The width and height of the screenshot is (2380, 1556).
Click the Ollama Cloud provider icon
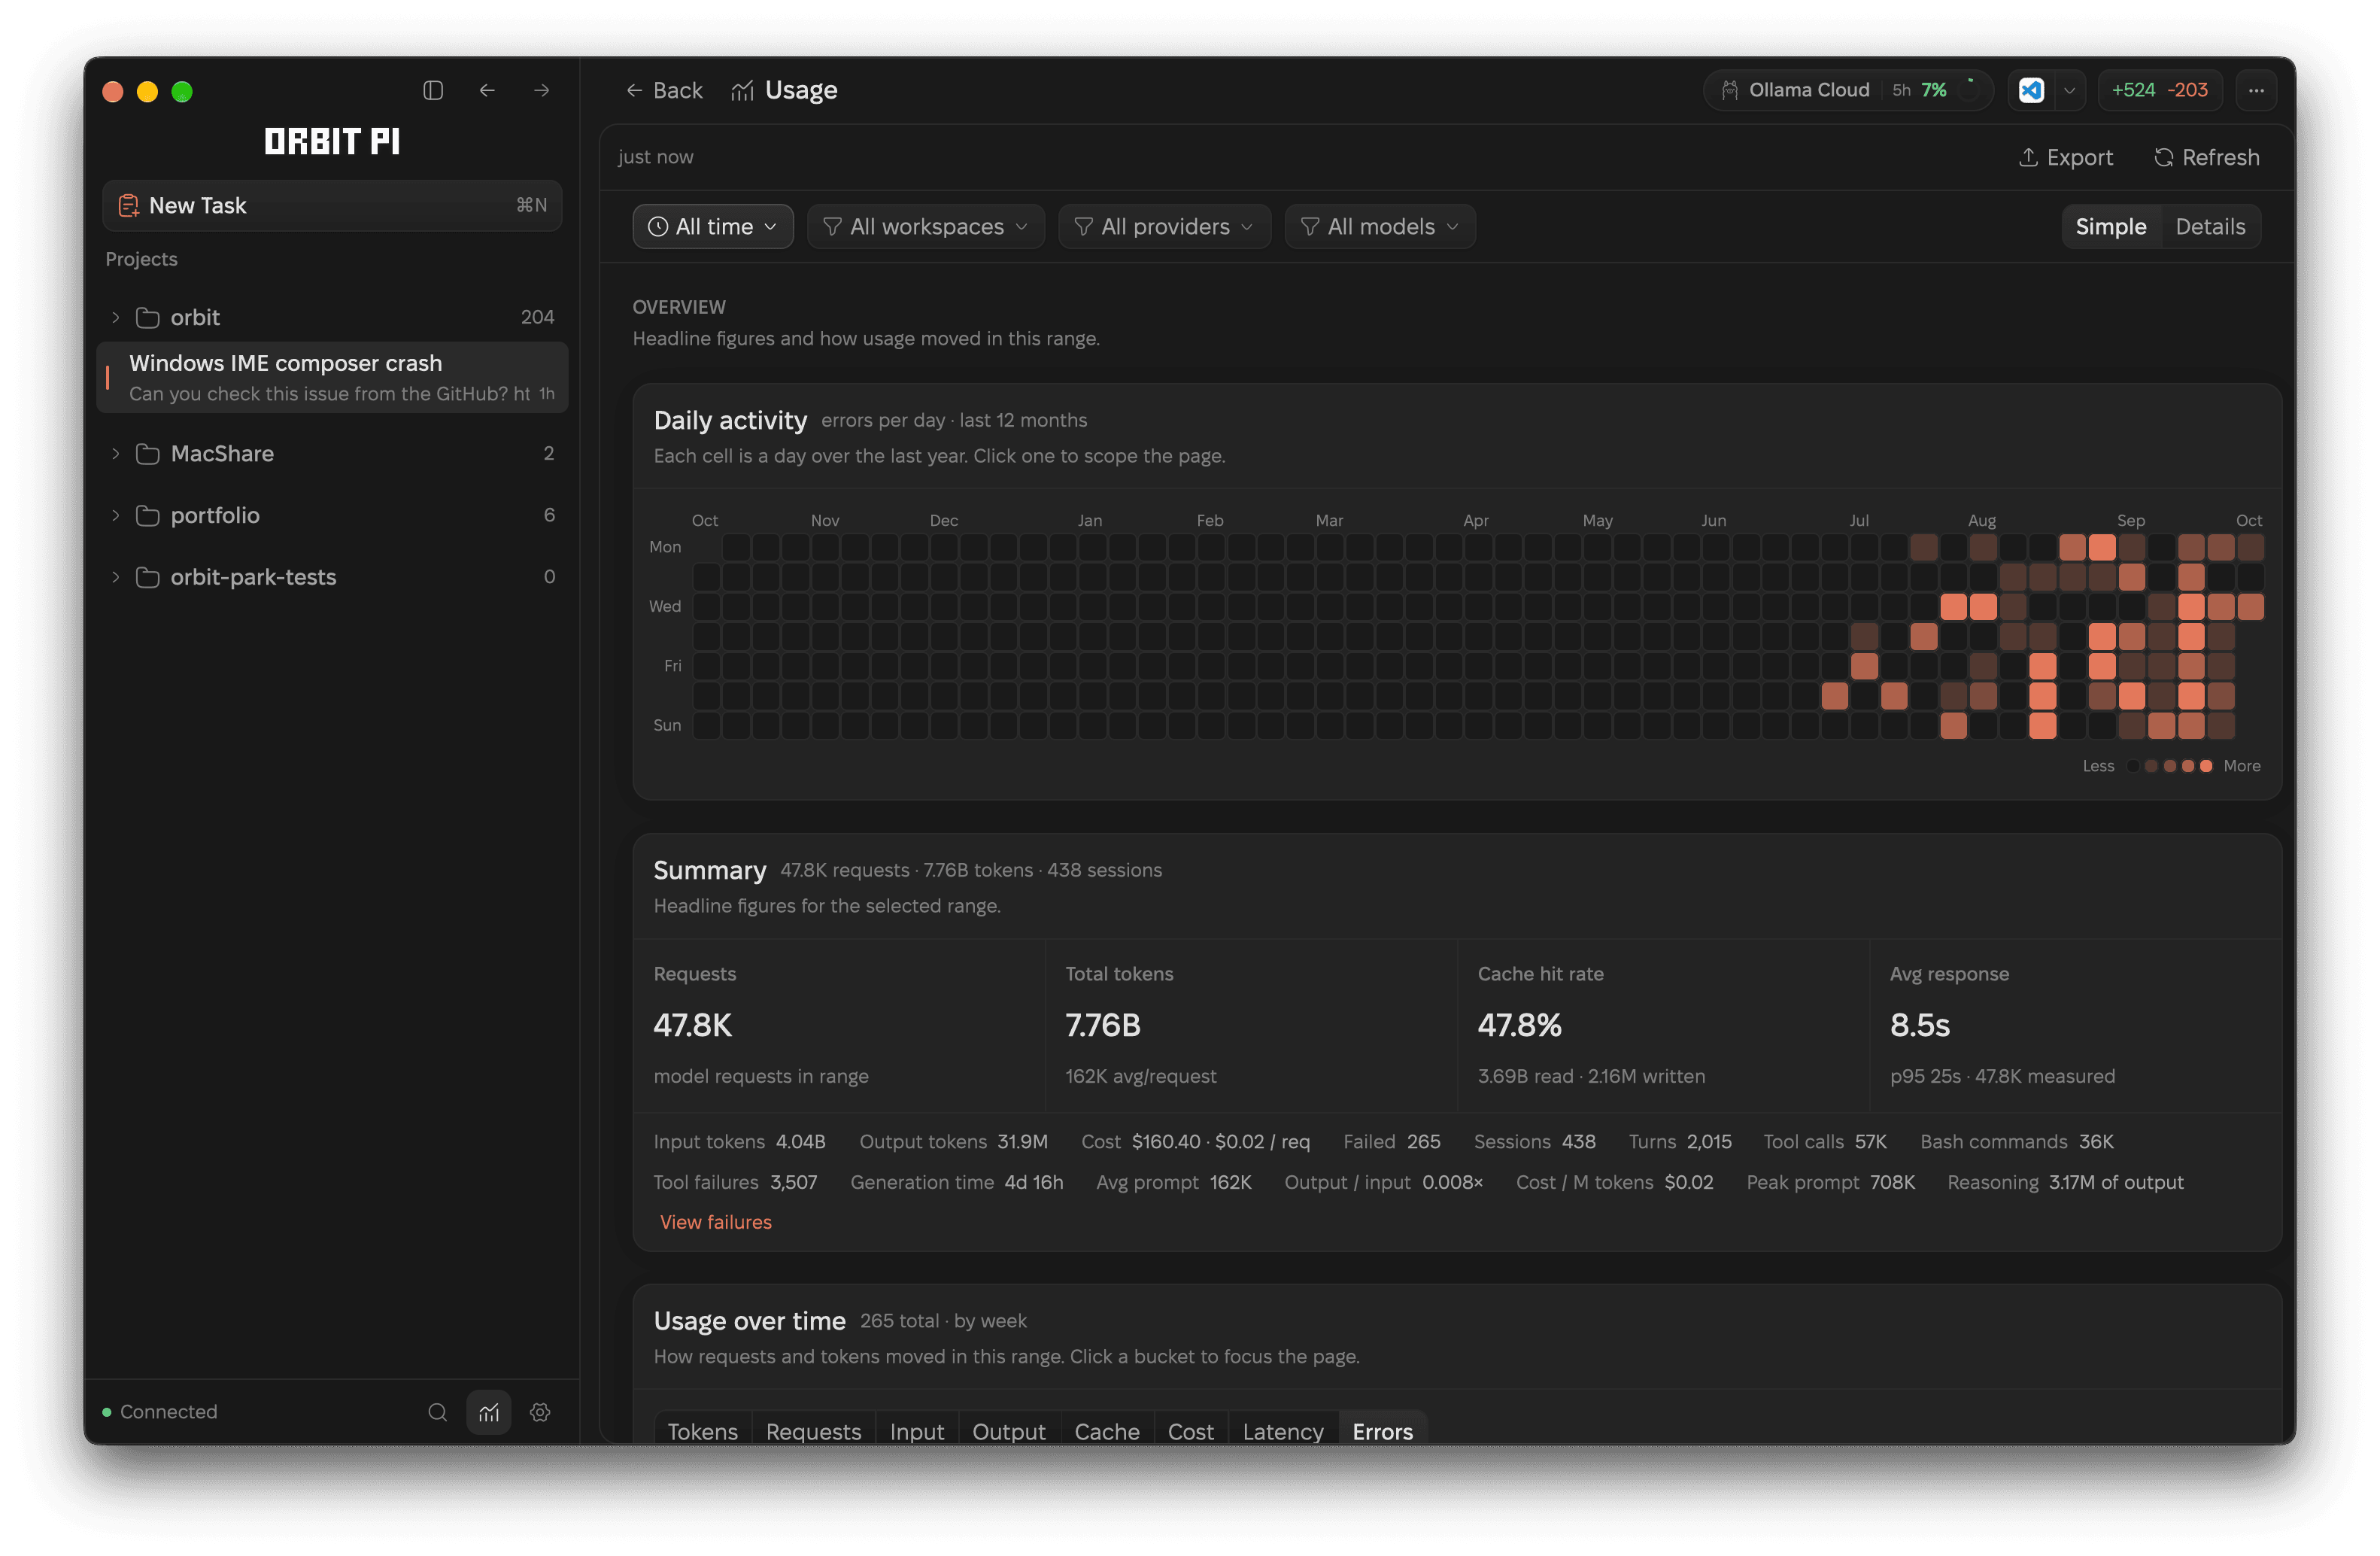[1729, 90]
